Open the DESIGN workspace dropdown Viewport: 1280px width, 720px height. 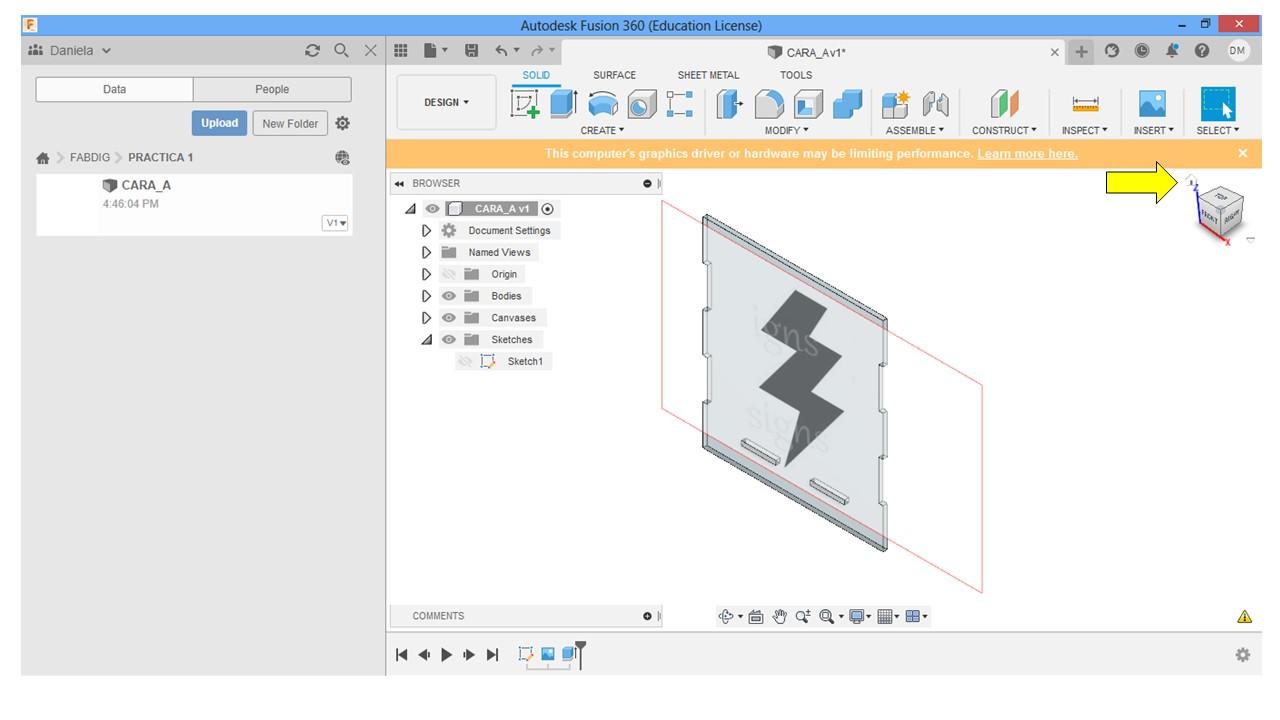[446, 102]
